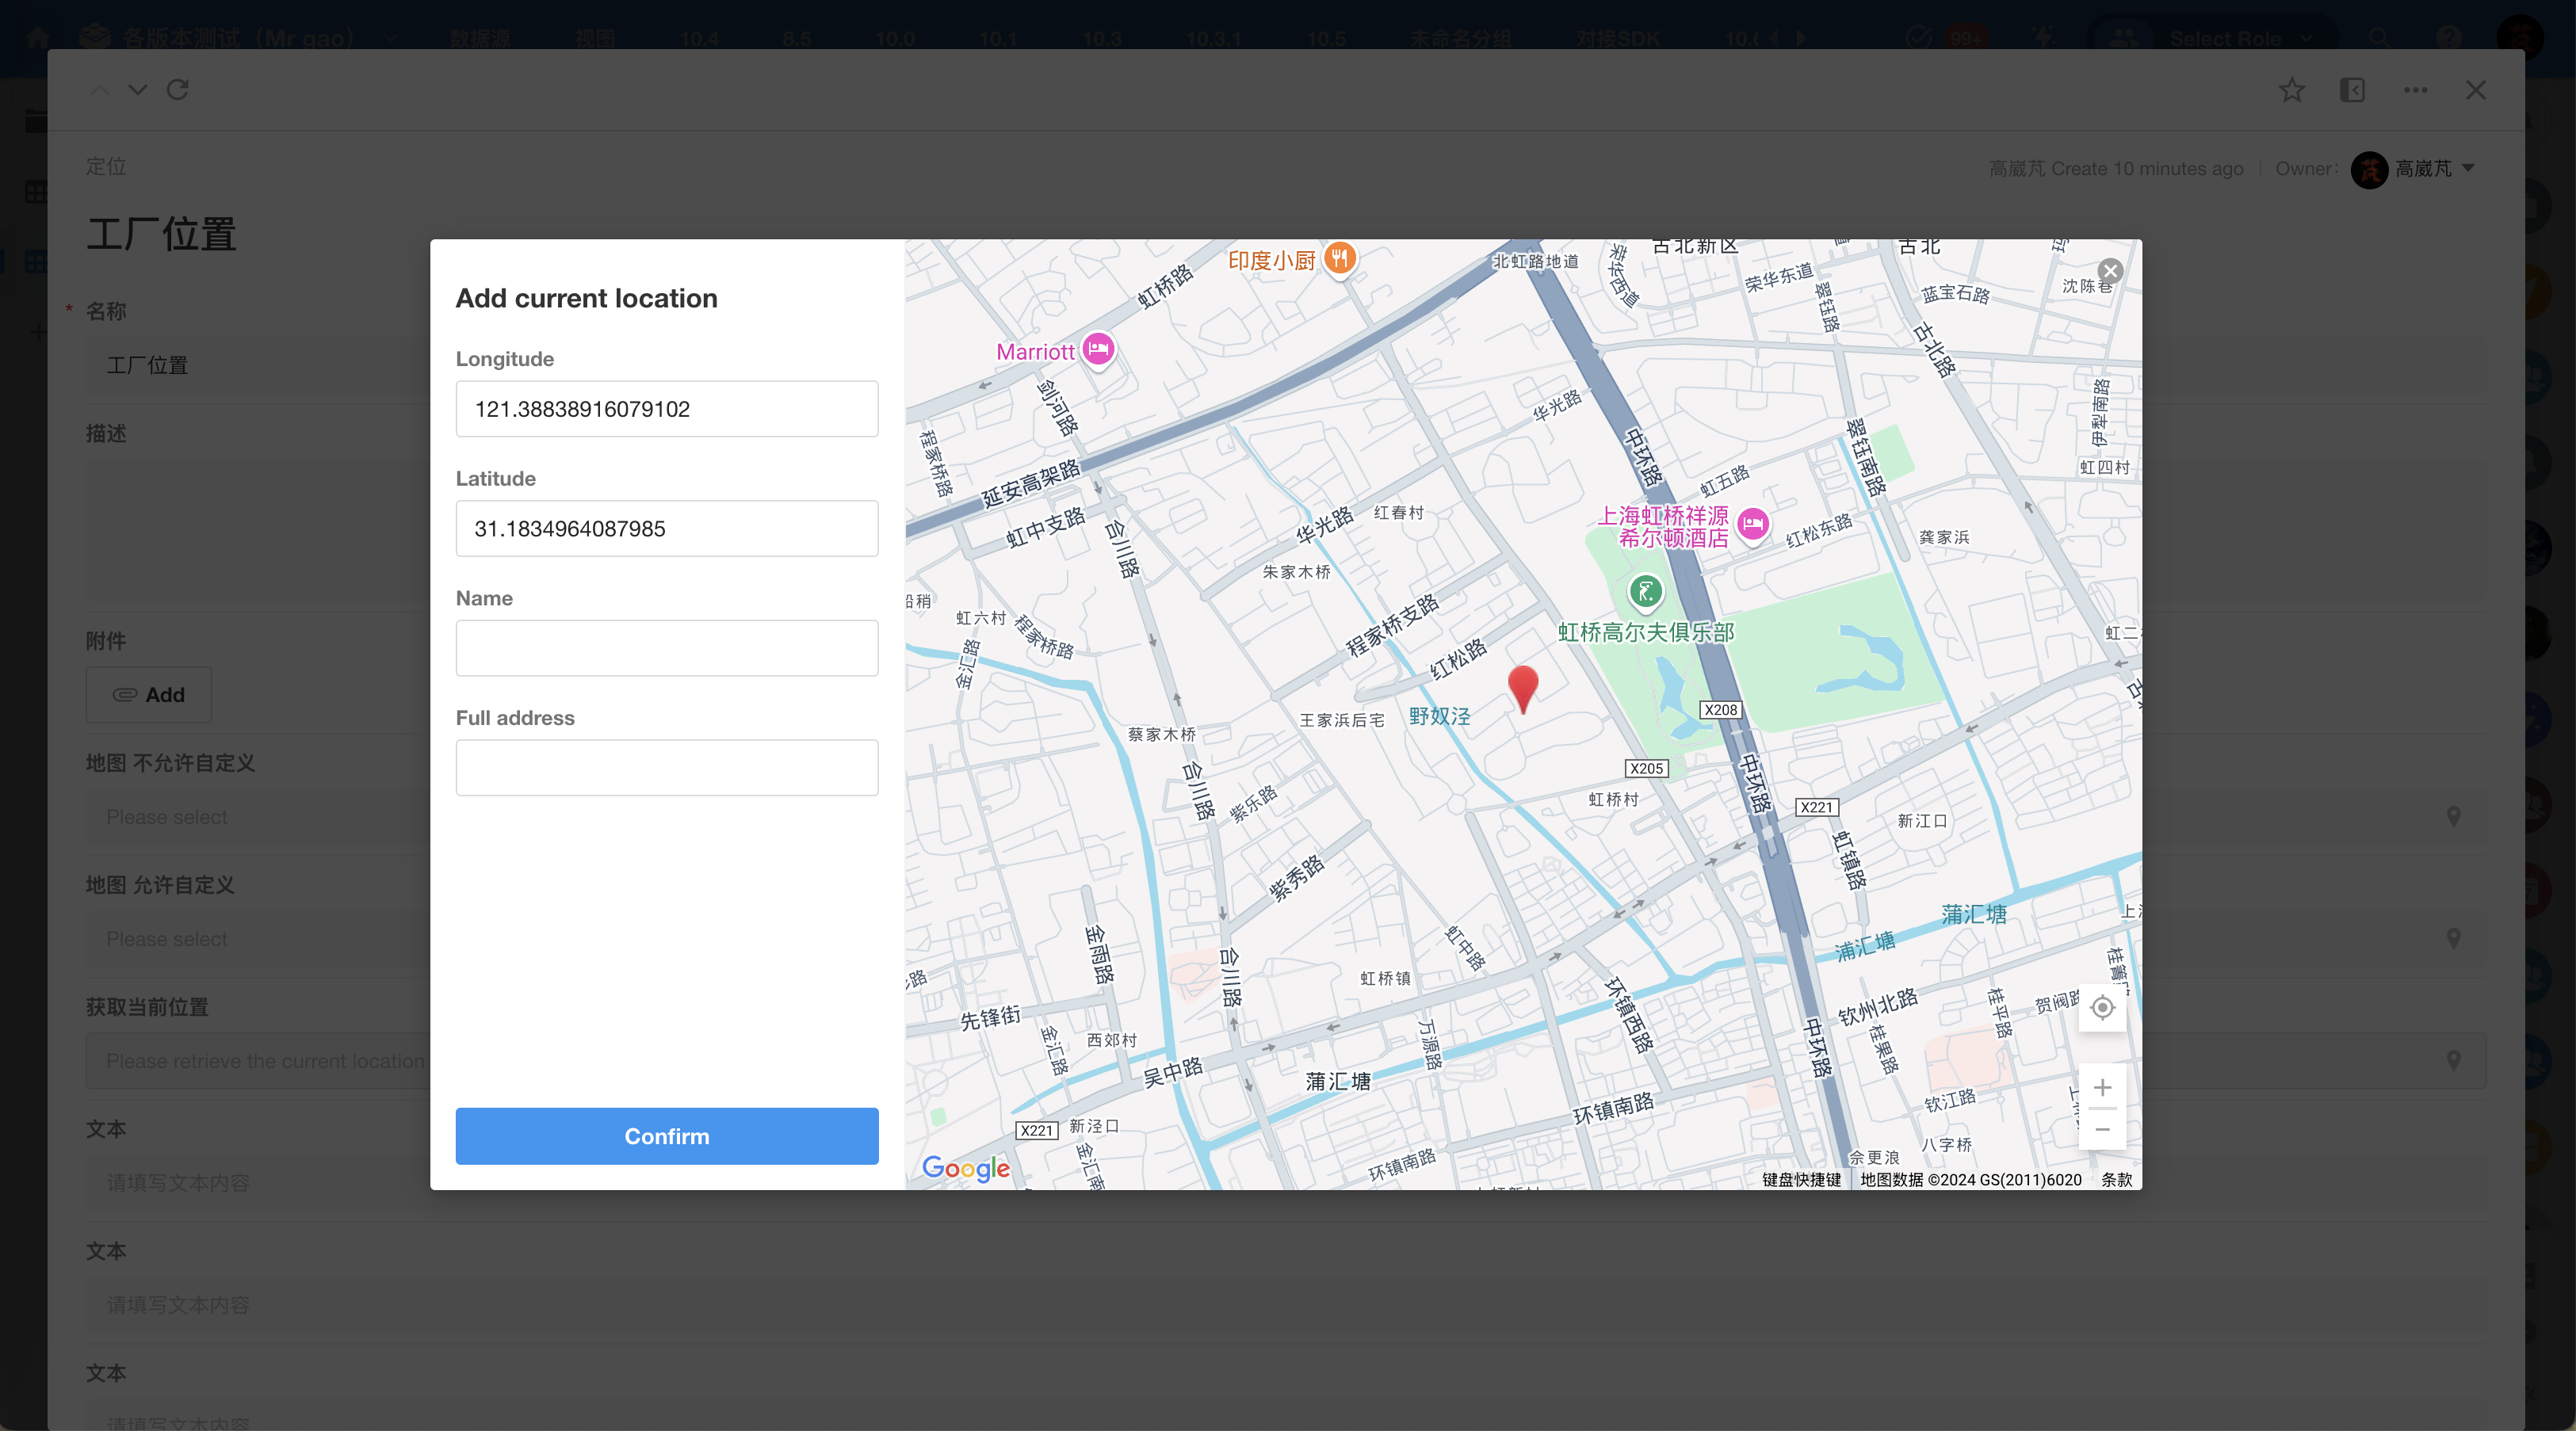
Task: Switch to the 数据源 tab
Action: point(480,38)
